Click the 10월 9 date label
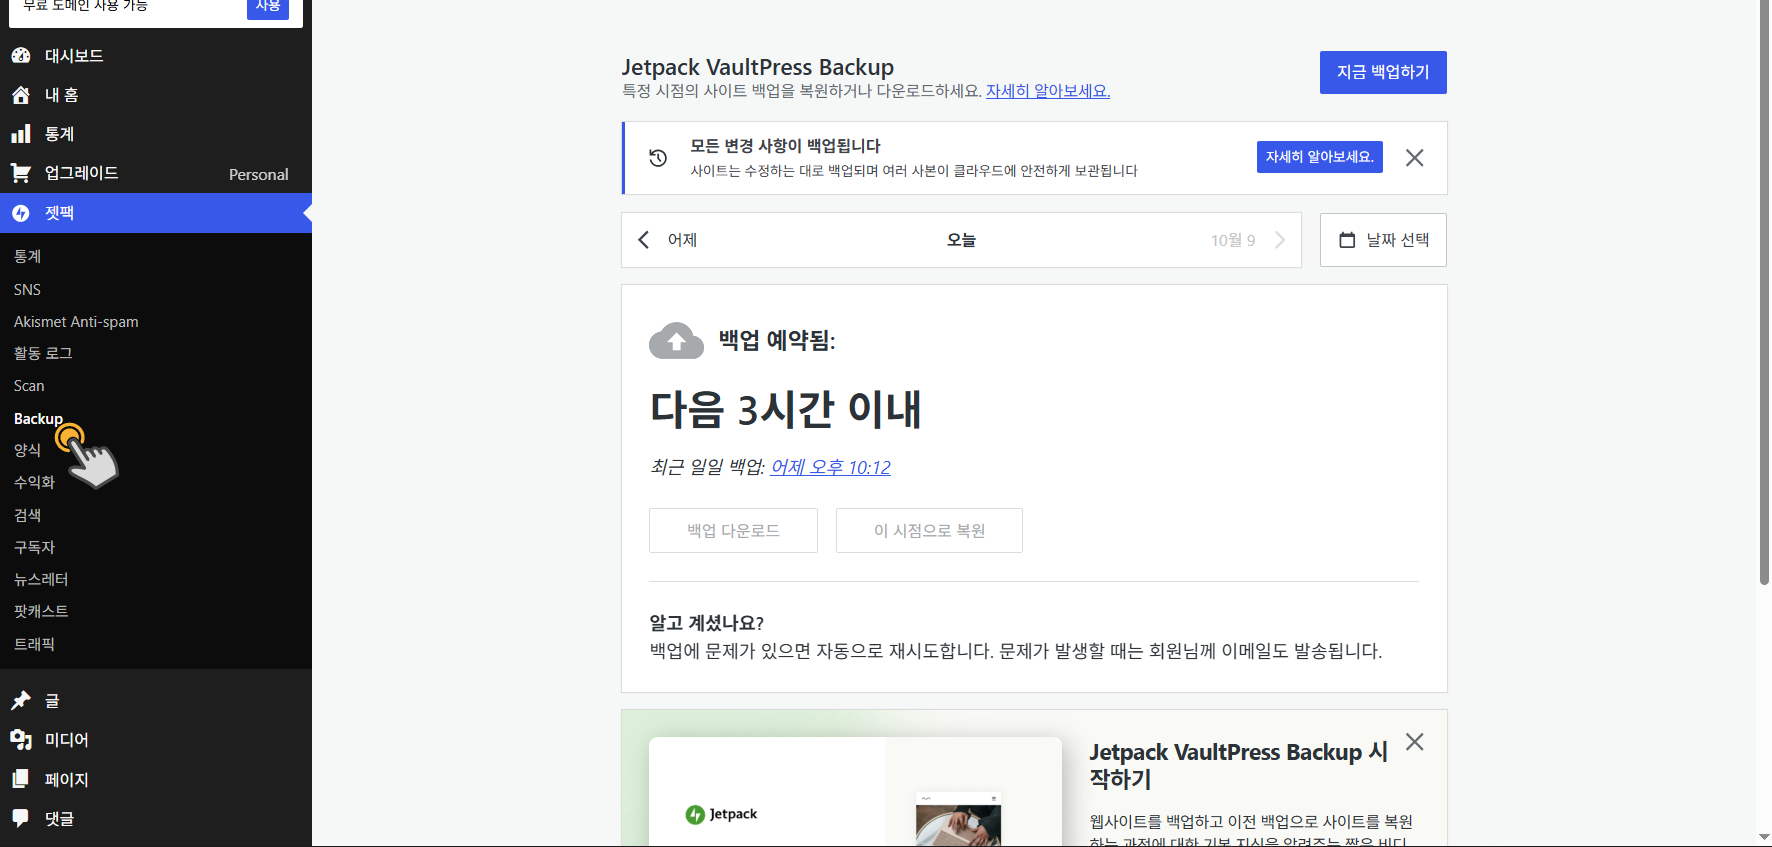The height and width of the screenshot is (847, 1772). coord(1233,240)
